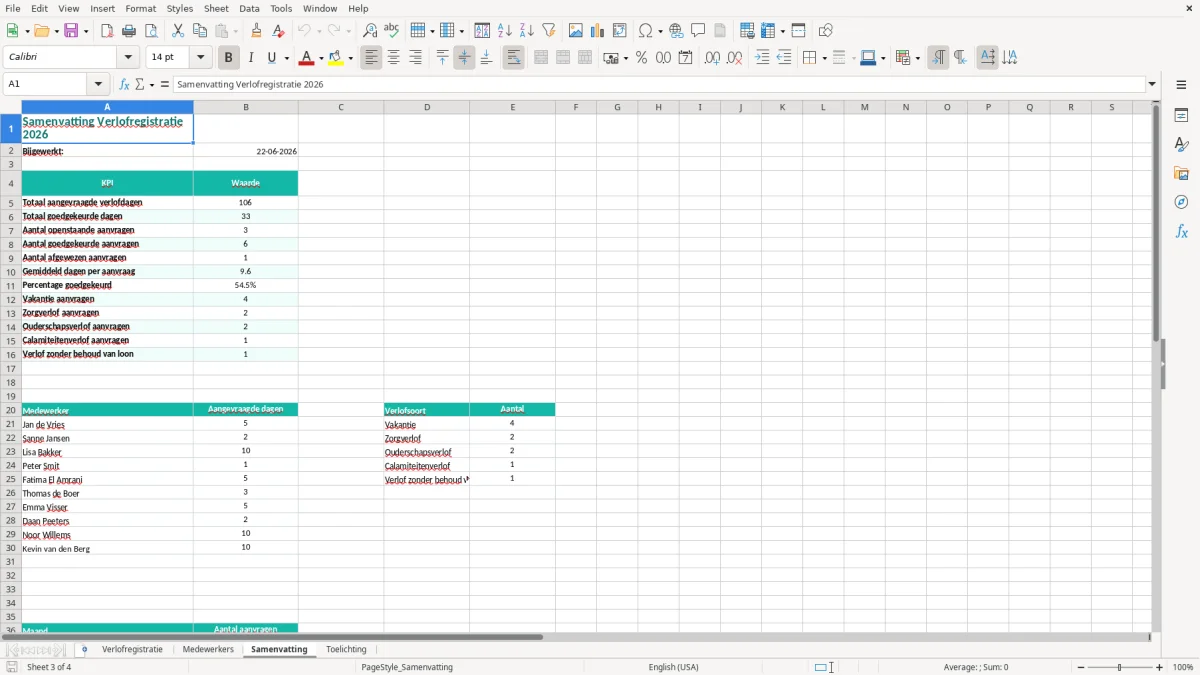Click the Insert Hyperlink icon
The image size is (1200, 675).
(x=677, y=31)
